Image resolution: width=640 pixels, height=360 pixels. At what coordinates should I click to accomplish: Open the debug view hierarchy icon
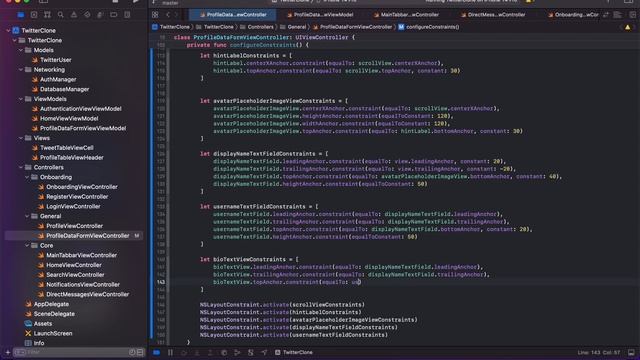(x=224, y=352)
